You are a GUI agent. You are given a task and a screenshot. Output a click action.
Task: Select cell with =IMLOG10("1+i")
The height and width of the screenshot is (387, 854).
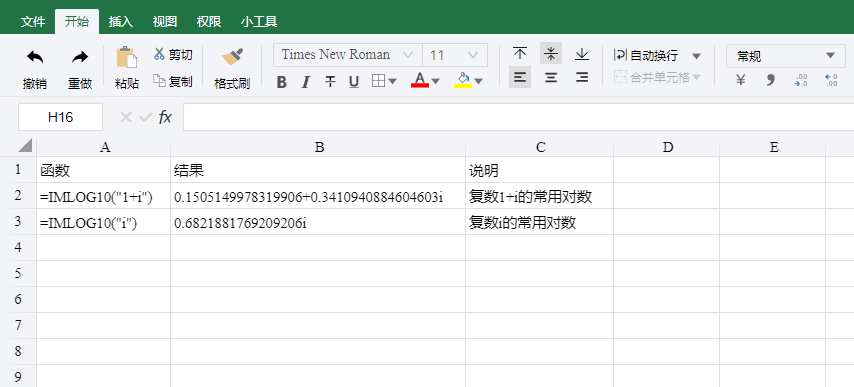[x=103, y=196]
